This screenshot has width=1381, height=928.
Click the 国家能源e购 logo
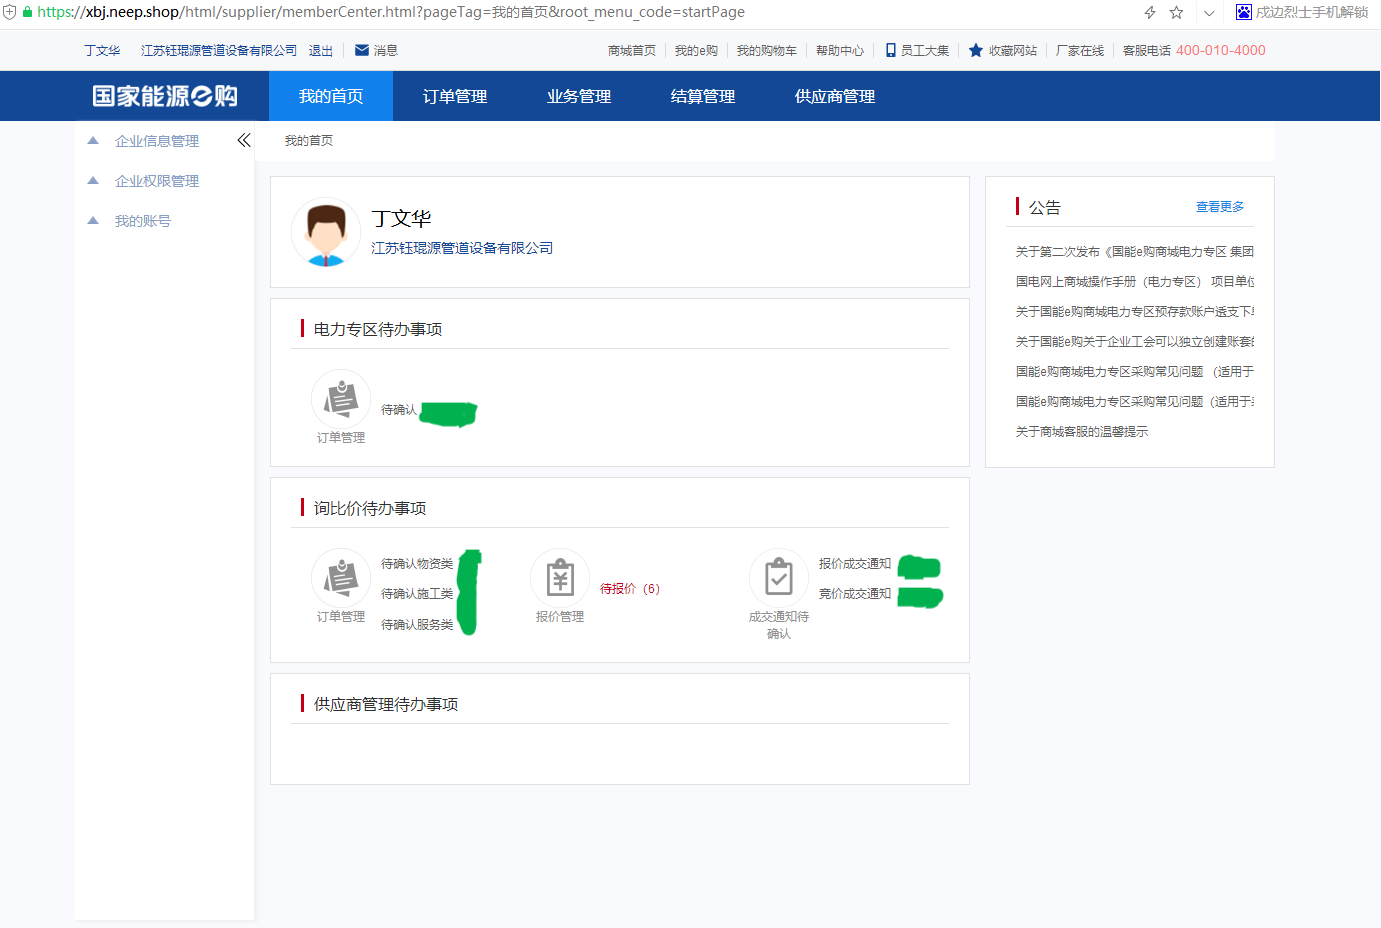pyautogui.click(x=163, y=95)
